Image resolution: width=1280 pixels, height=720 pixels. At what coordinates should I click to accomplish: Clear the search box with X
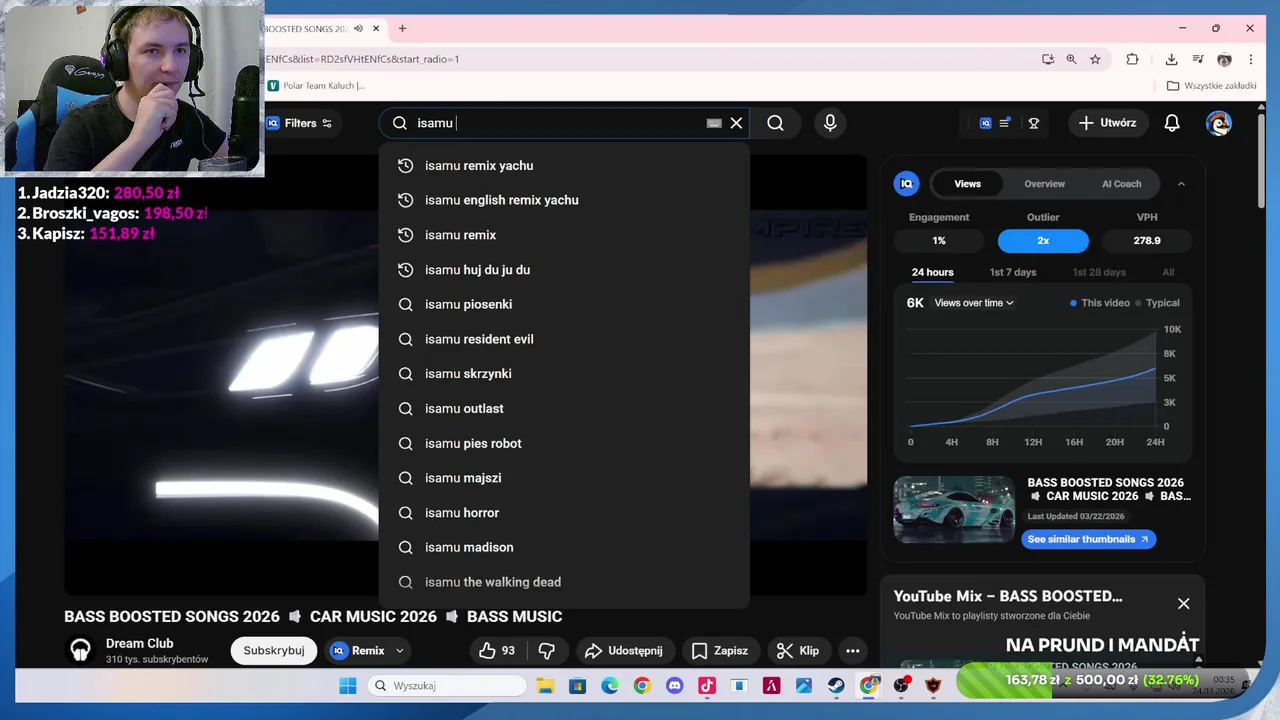pos(736,123)
